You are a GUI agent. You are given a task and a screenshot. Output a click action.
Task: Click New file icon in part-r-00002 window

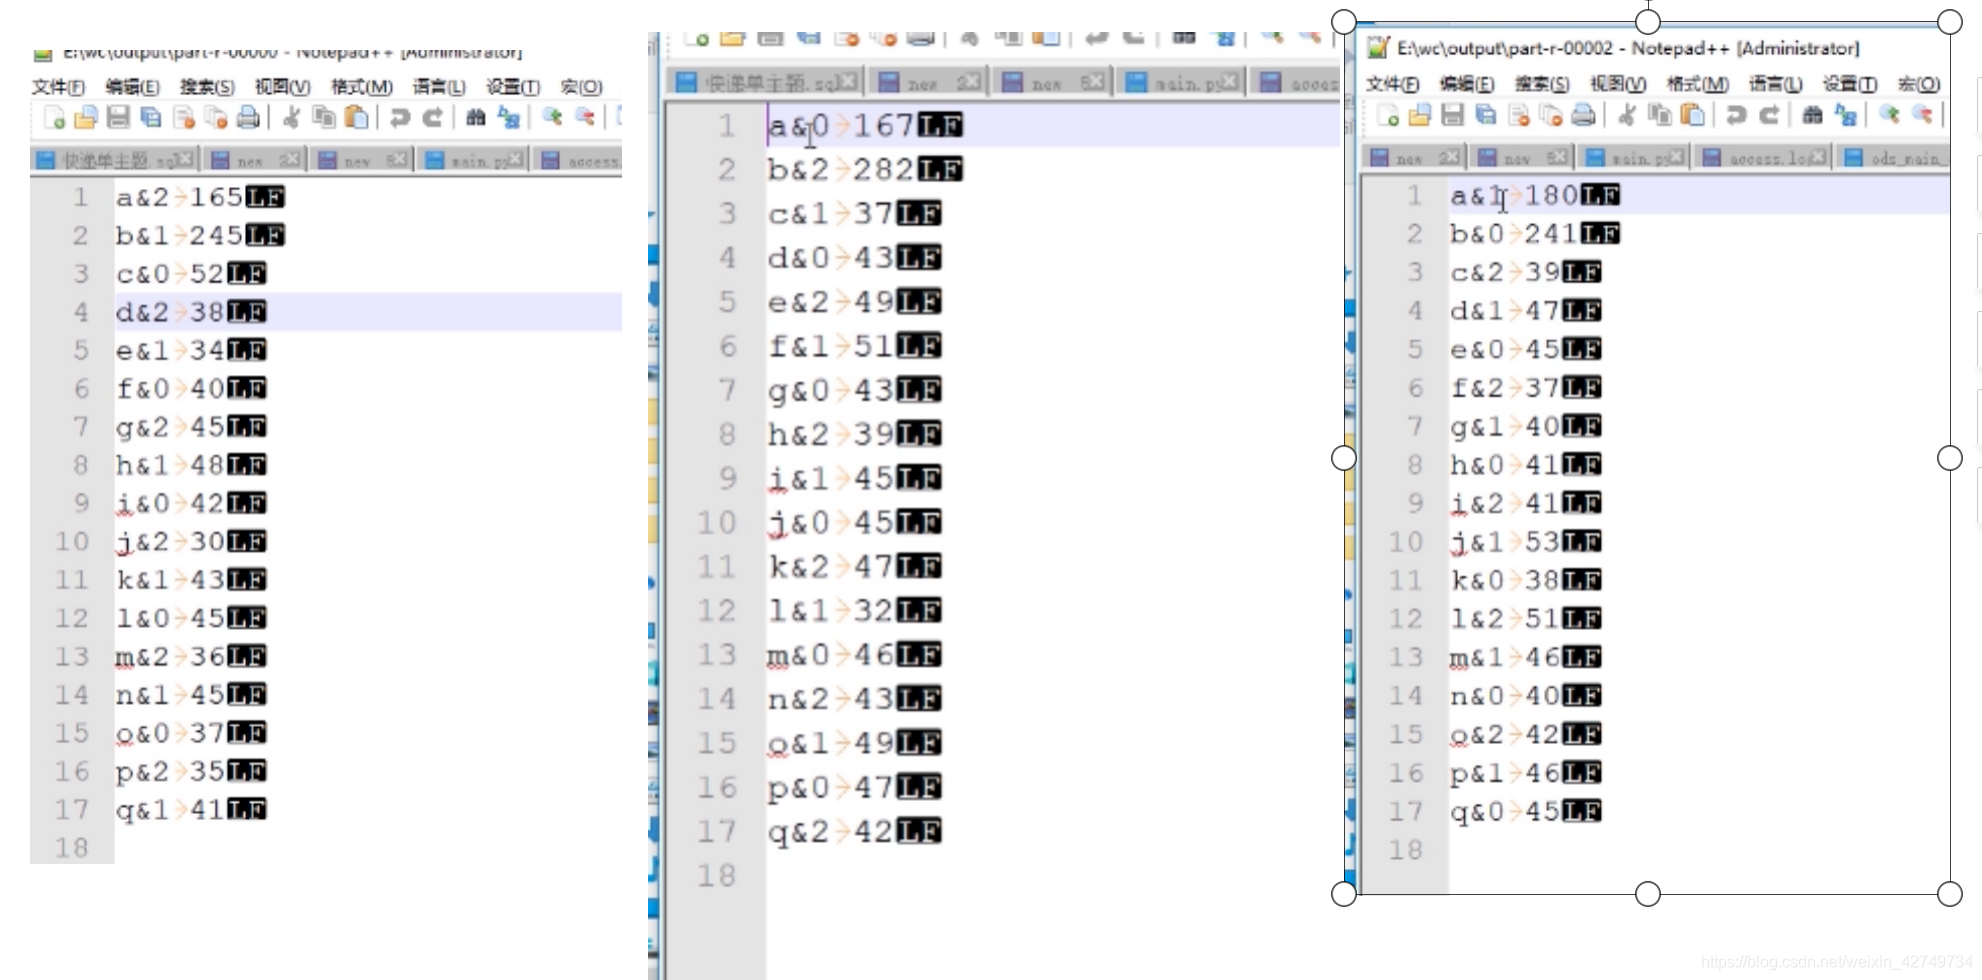point(1388,116)
